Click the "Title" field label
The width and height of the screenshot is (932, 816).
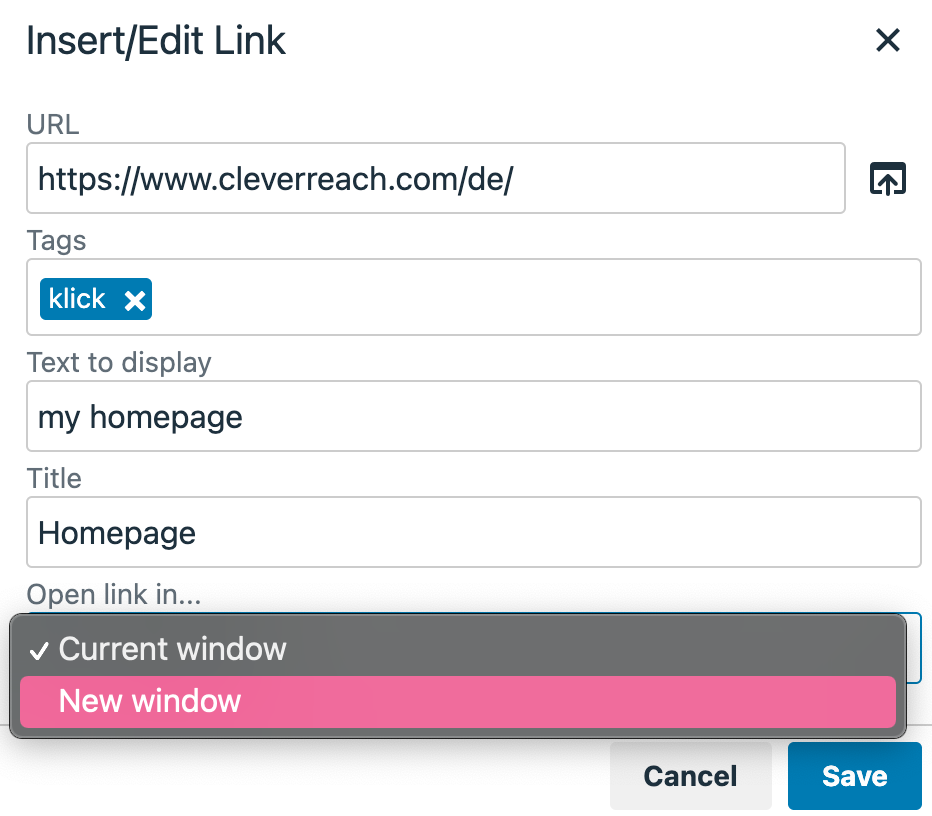[54, 478]
